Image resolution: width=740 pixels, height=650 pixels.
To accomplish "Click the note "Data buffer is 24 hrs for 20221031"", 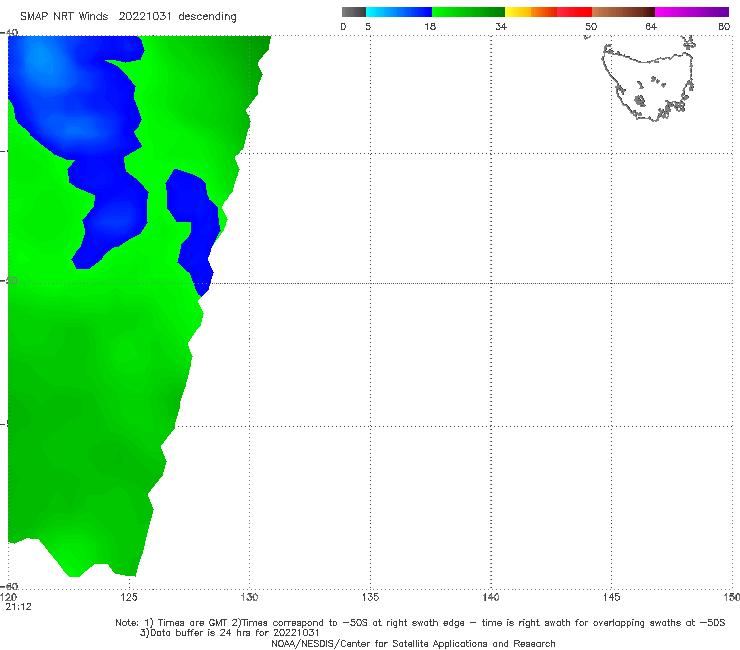I will [x=230, y=633].
